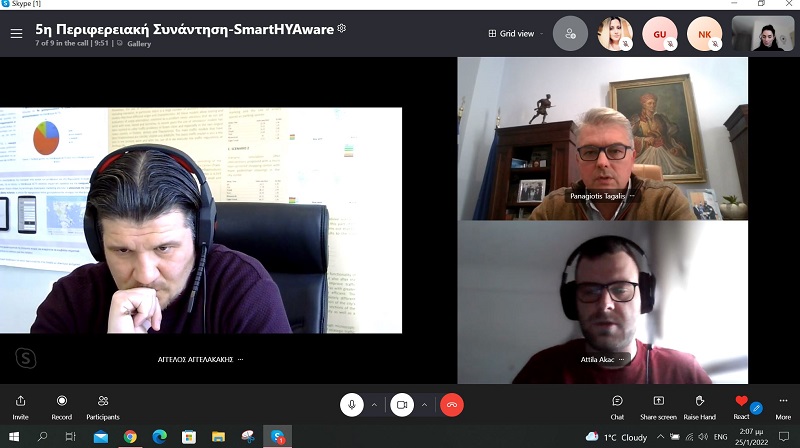Click the Gallery label under meeting title
The width and height of the screenshot is (800, 448).
[139, 44]
